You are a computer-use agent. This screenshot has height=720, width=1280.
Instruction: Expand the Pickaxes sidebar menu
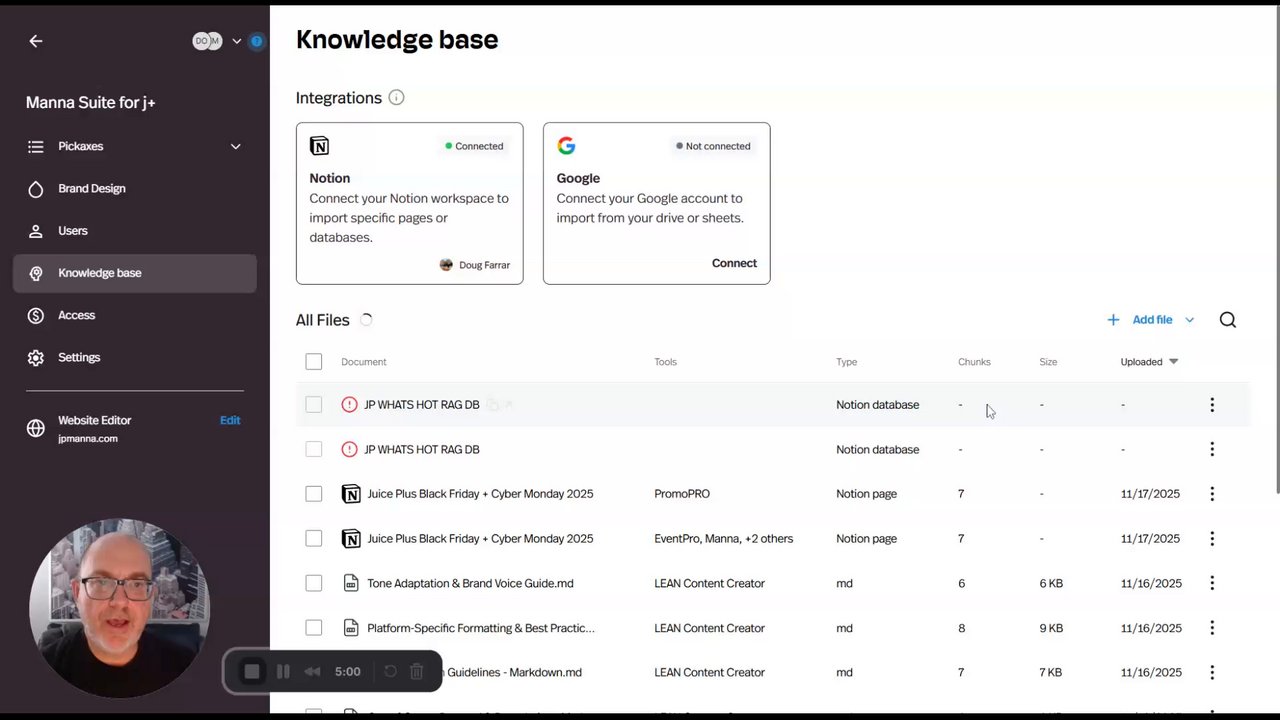(x=235, y=146)
